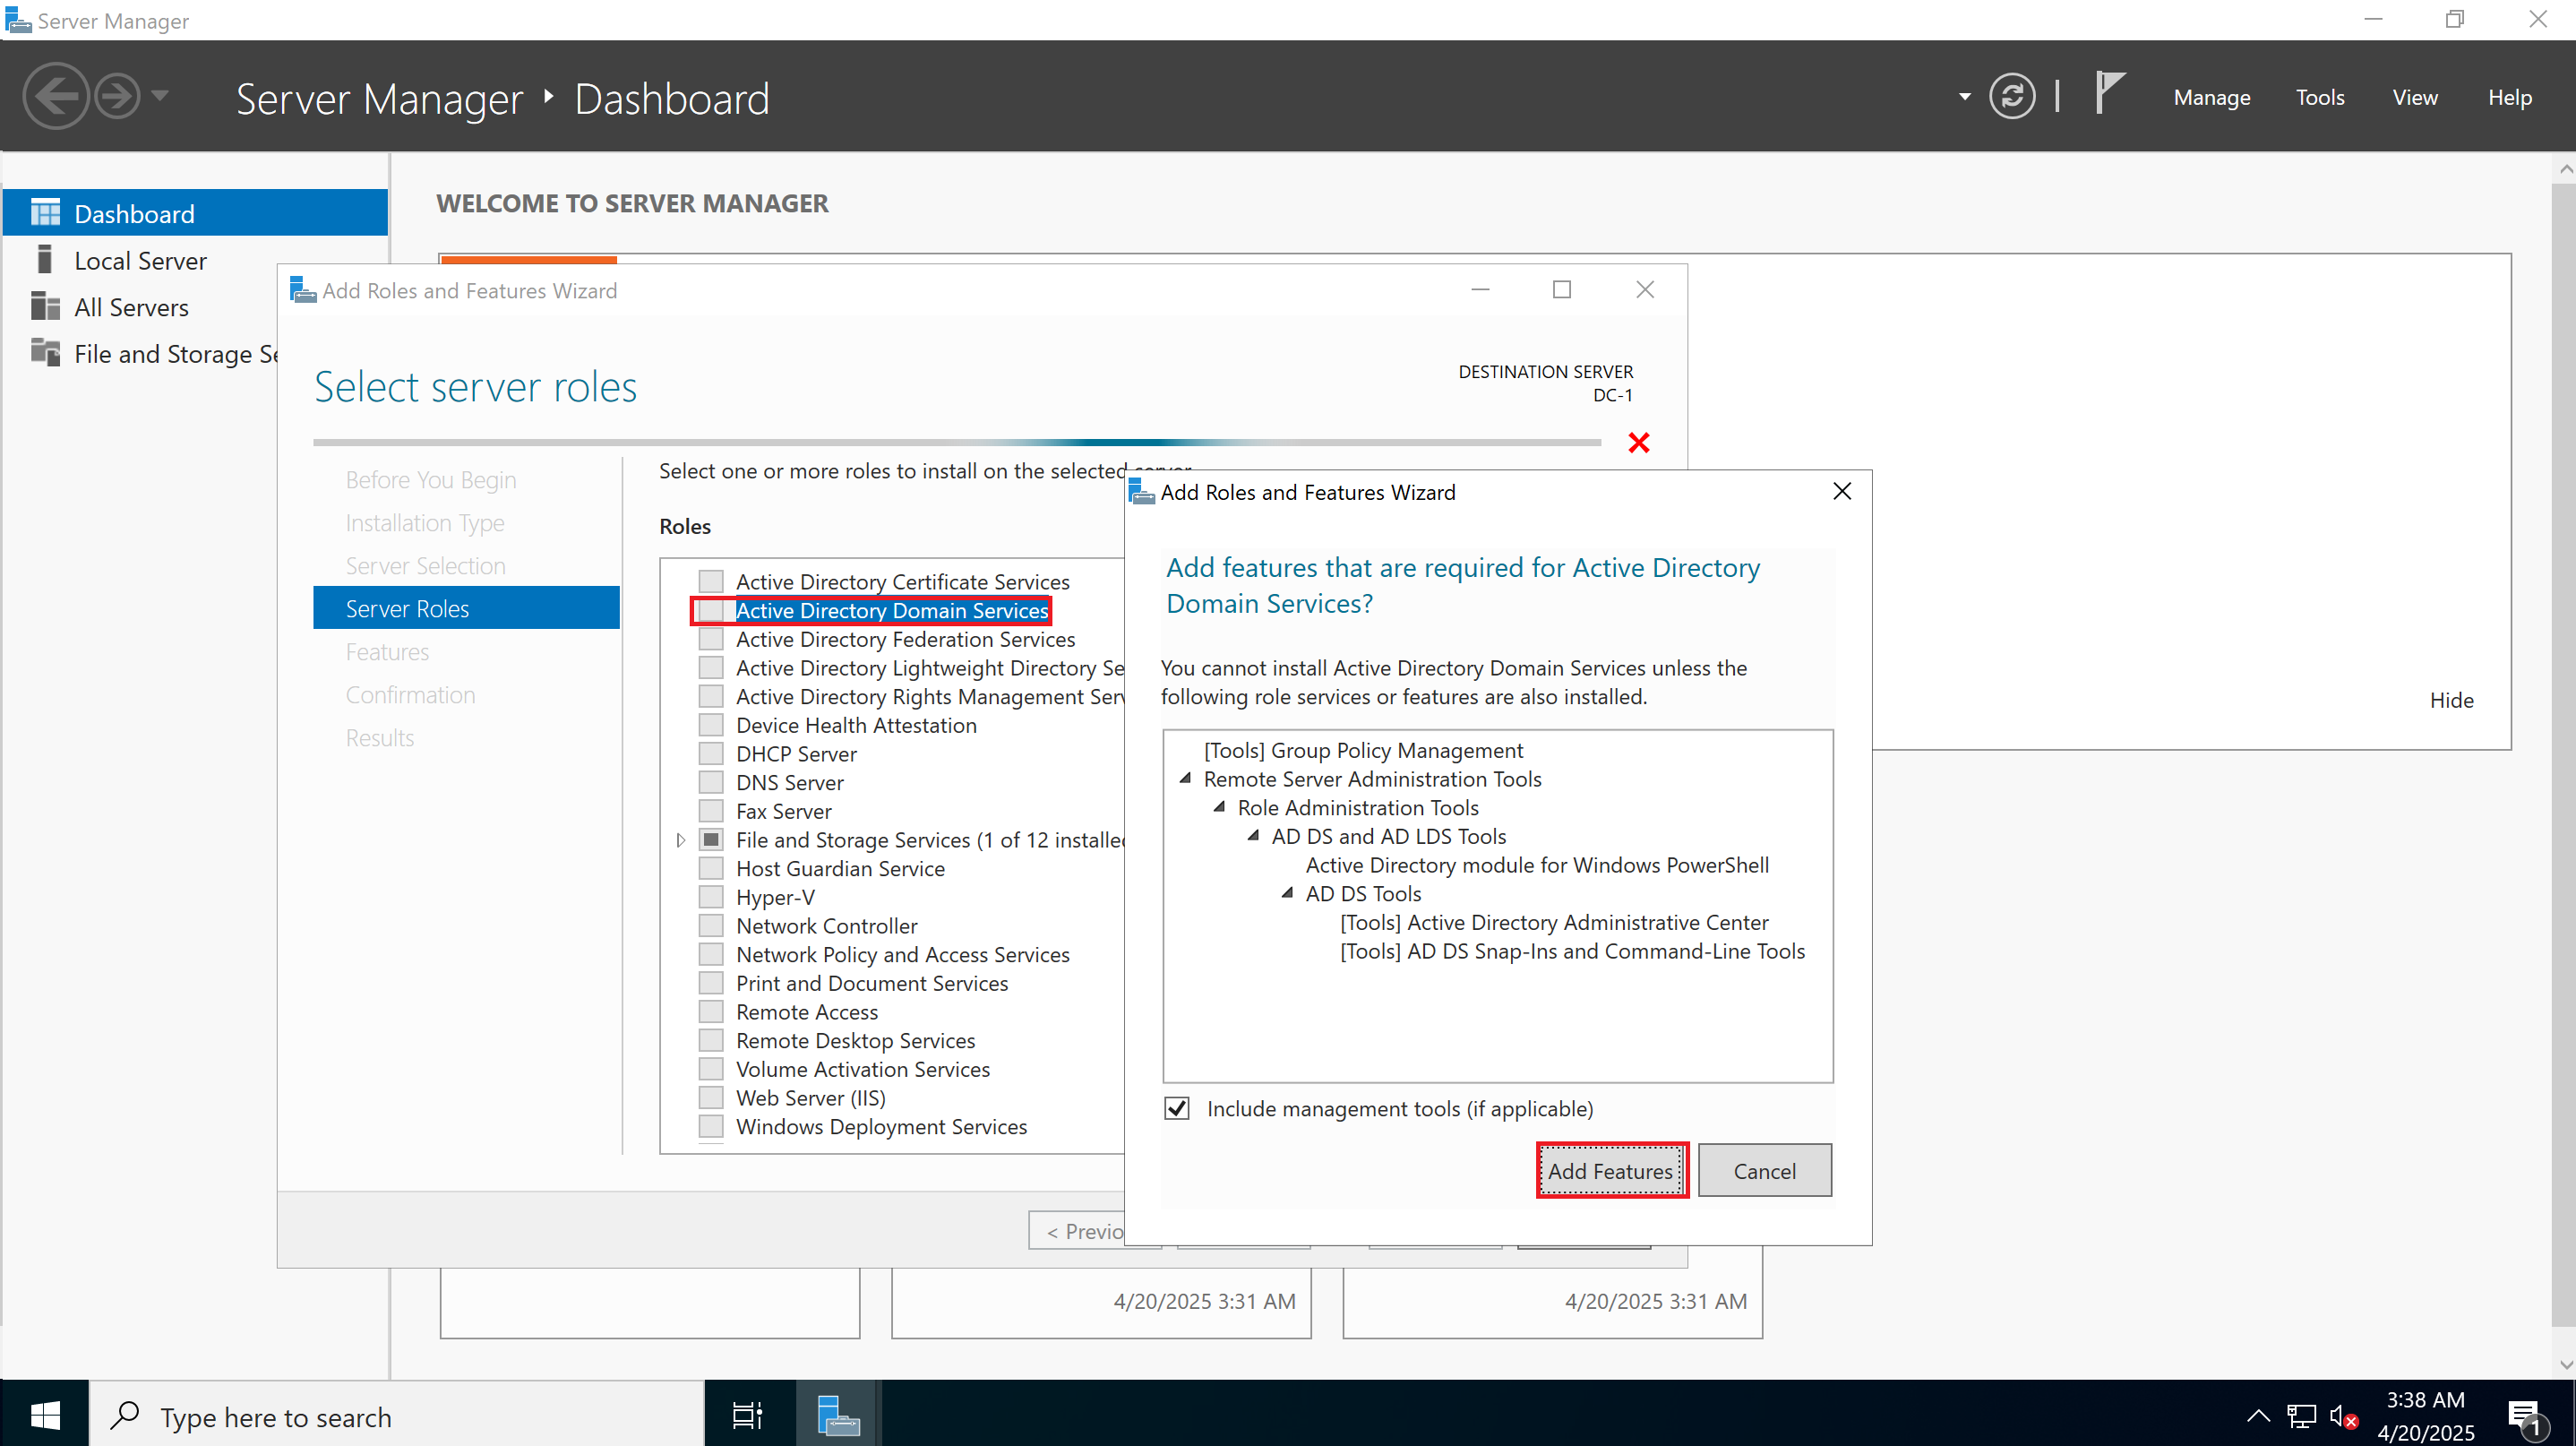Check Hyper-V role checkbox
Viewport: 2576px width, 1446px height.
coord(710,897)
